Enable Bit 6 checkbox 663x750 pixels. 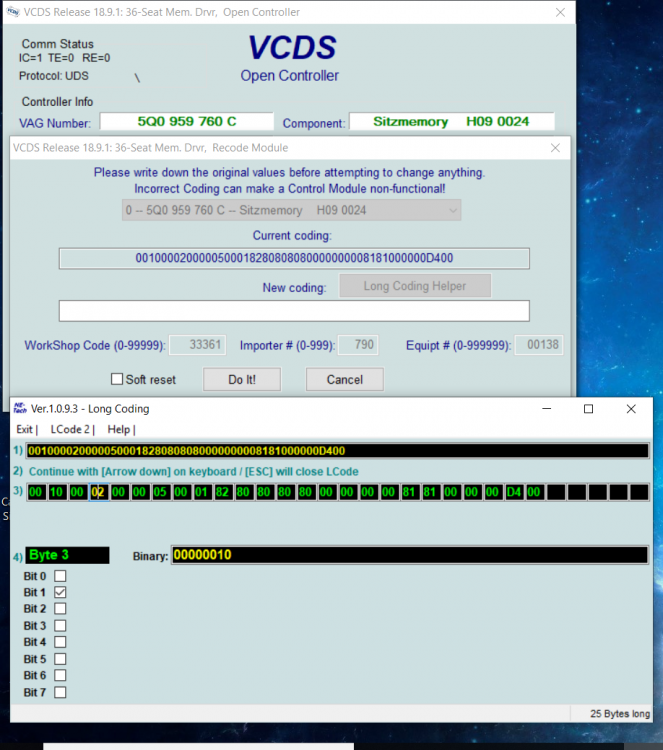tap(60, 675)
